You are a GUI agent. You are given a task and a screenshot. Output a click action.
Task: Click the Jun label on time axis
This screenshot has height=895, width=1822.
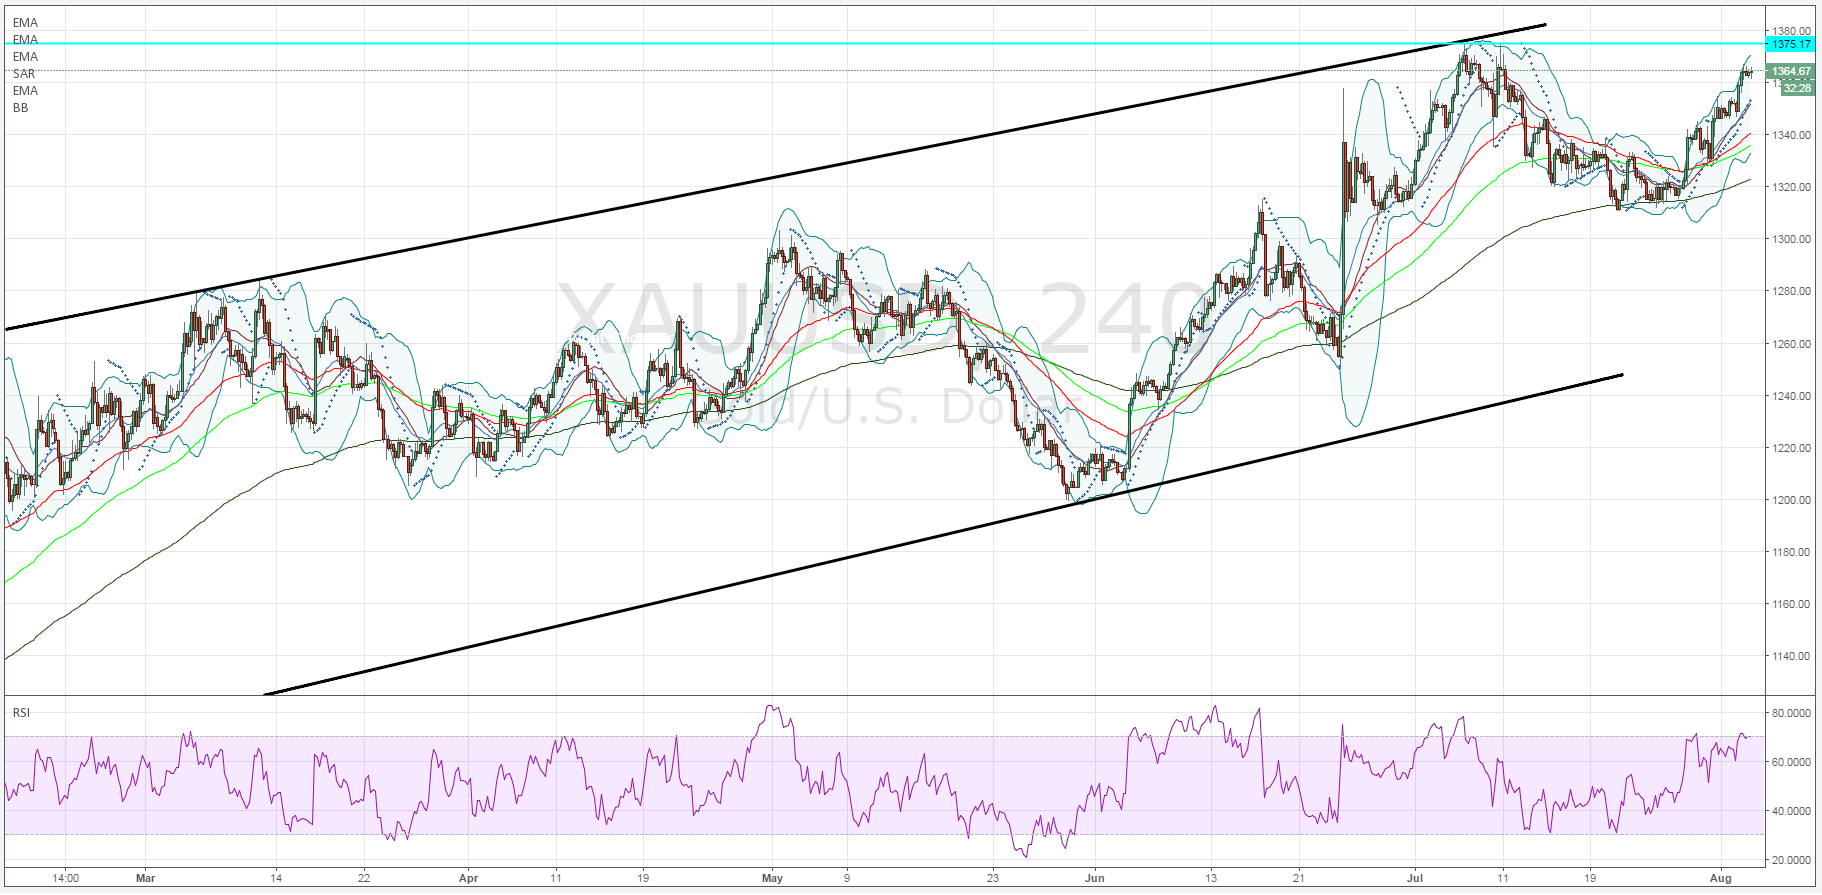click(1095, 879)
